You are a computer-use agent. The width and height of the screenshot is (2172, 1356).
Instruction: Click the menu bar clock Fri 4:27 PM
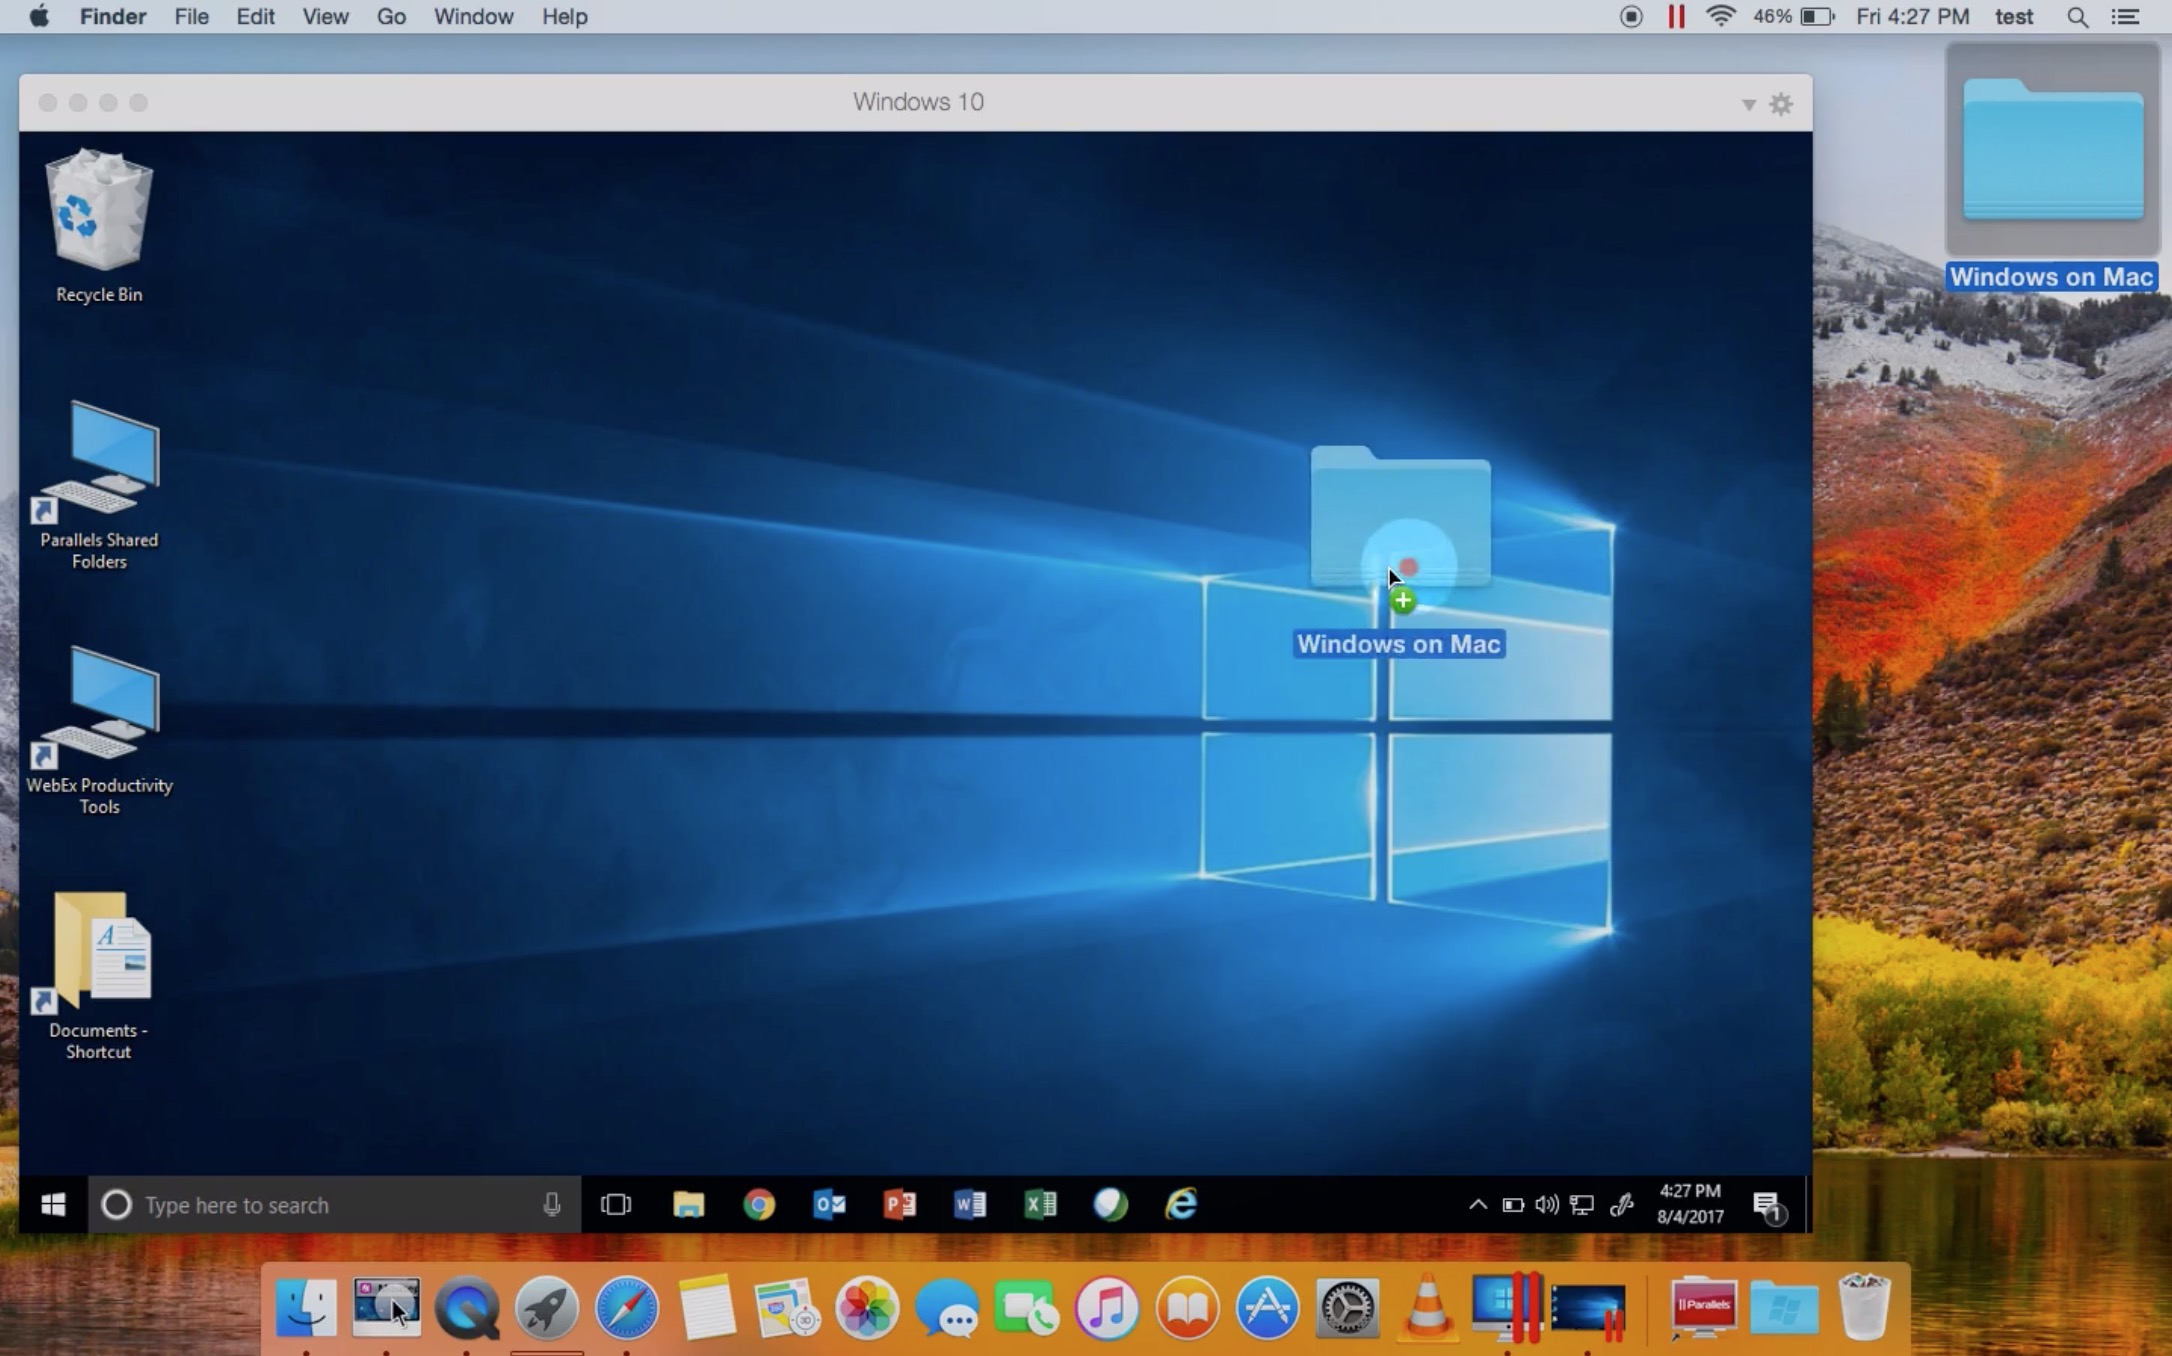click(x=1912, y=17)
